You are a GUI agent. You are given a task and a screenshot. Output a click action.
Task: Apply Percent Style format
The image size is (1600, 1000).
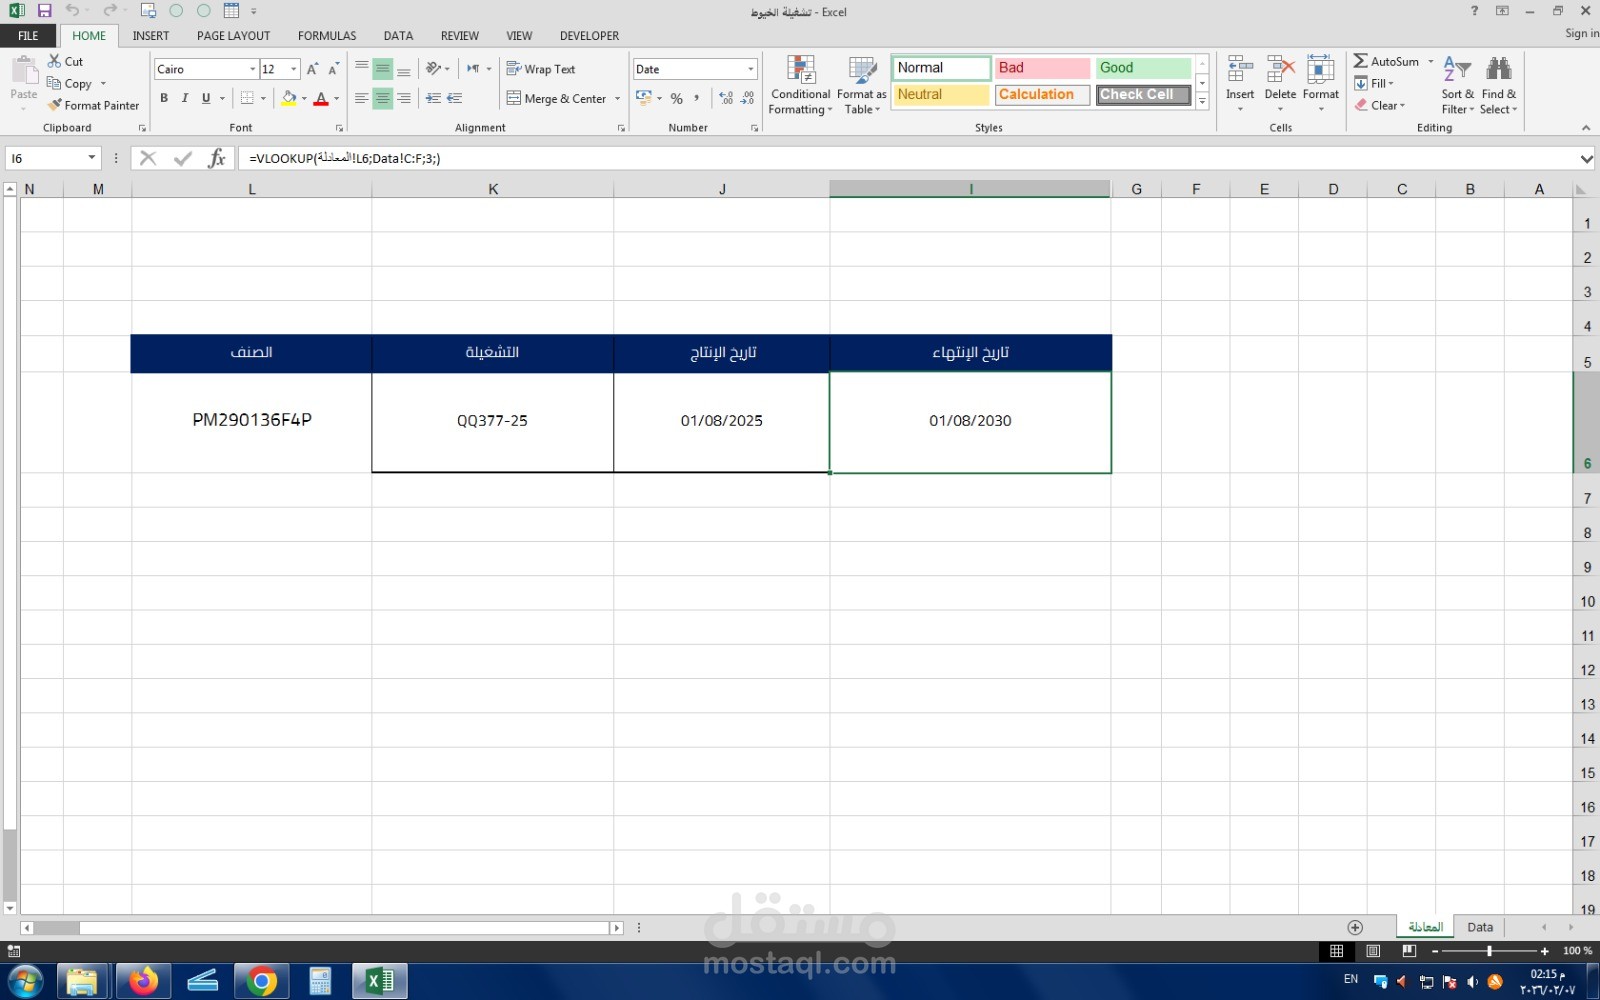pyautogui.click(x=677, y=98)
